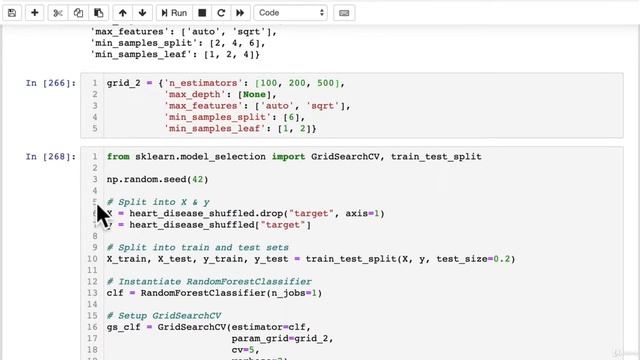Click clf = RandomForestClassifier(n_jobs=1) line
Screen dimensions: 640x360
pyautogui.click(x=214, y=293)
